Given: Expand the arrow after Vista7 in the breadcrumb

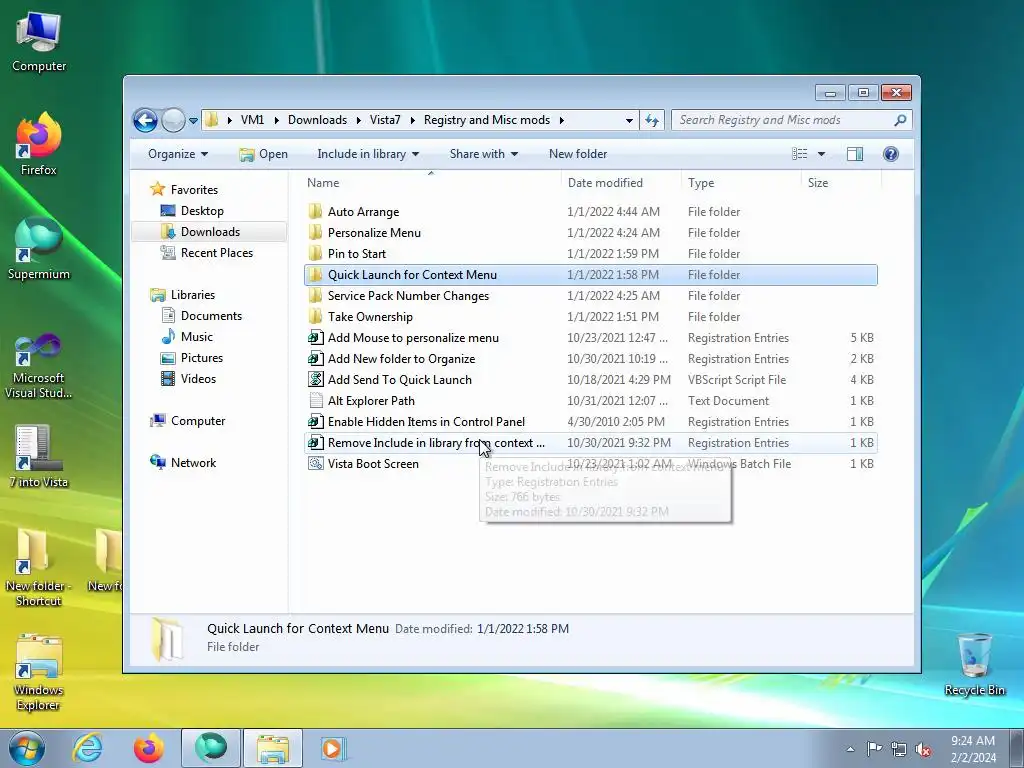Looking at the screenshot, I should coord(413,120).
